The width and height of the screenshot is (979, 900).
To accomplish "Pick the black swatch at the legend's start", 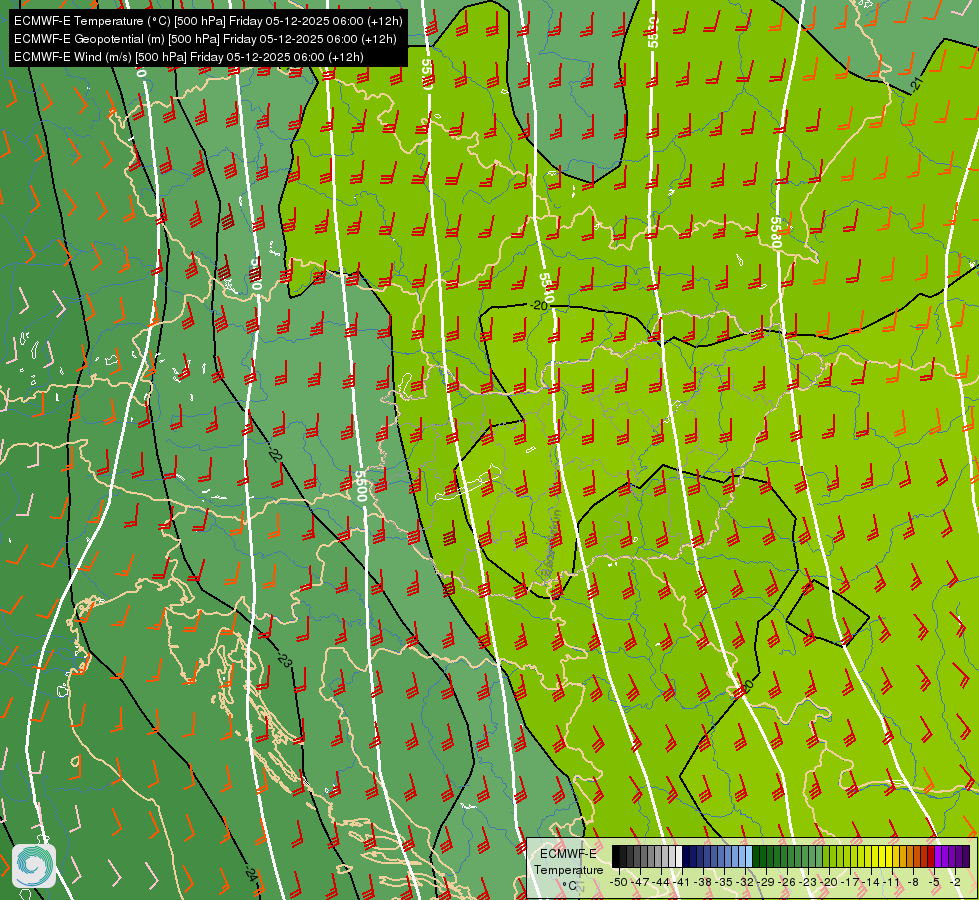I will [616, 856].
